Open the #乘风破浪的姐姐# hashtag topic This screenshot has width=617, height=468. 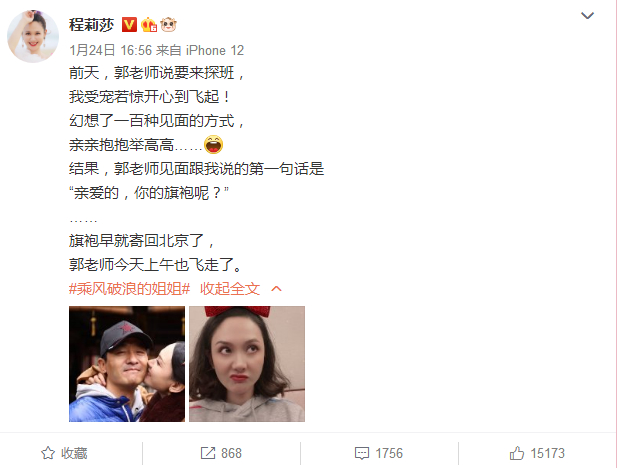coord(129,289)
